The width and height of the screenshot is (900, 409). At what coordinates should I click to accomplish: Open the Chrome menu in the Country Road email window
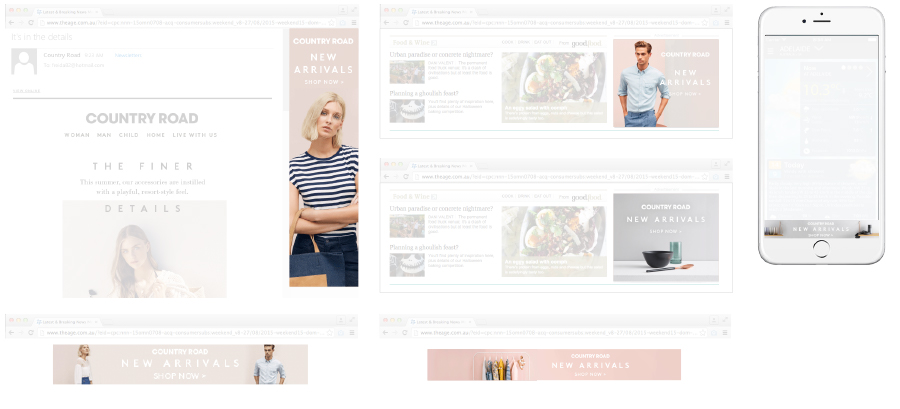coord(353,22)
